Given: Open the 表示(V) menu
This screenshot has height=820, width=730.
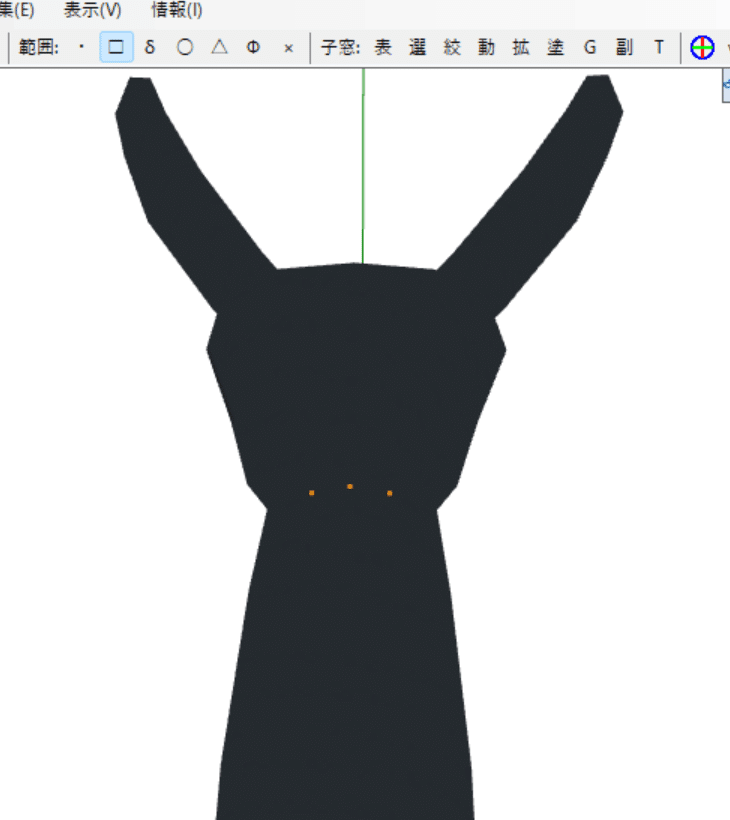Looking at the screenshot, I should click(x=93, y=10).
